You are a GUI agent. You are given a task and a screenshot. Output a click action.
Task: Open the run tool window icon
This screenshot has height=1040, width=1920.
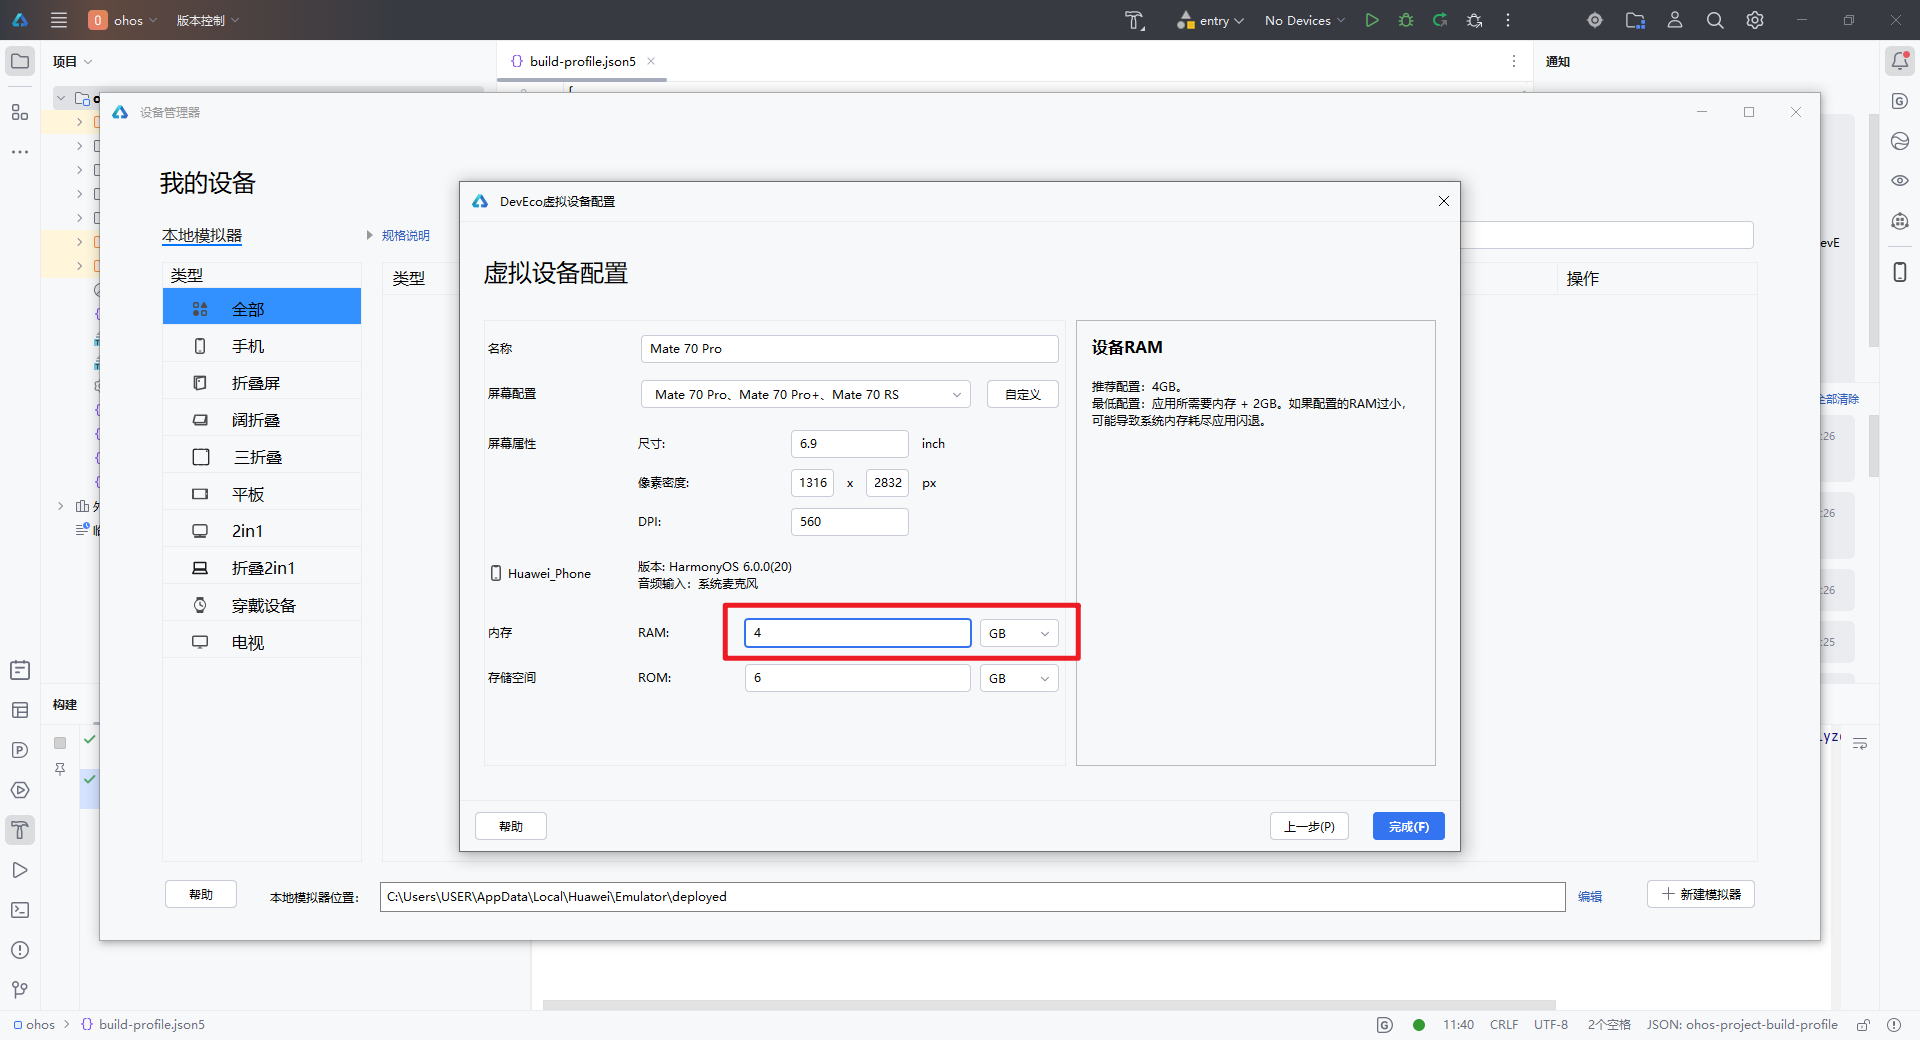(x=20, y=870)
